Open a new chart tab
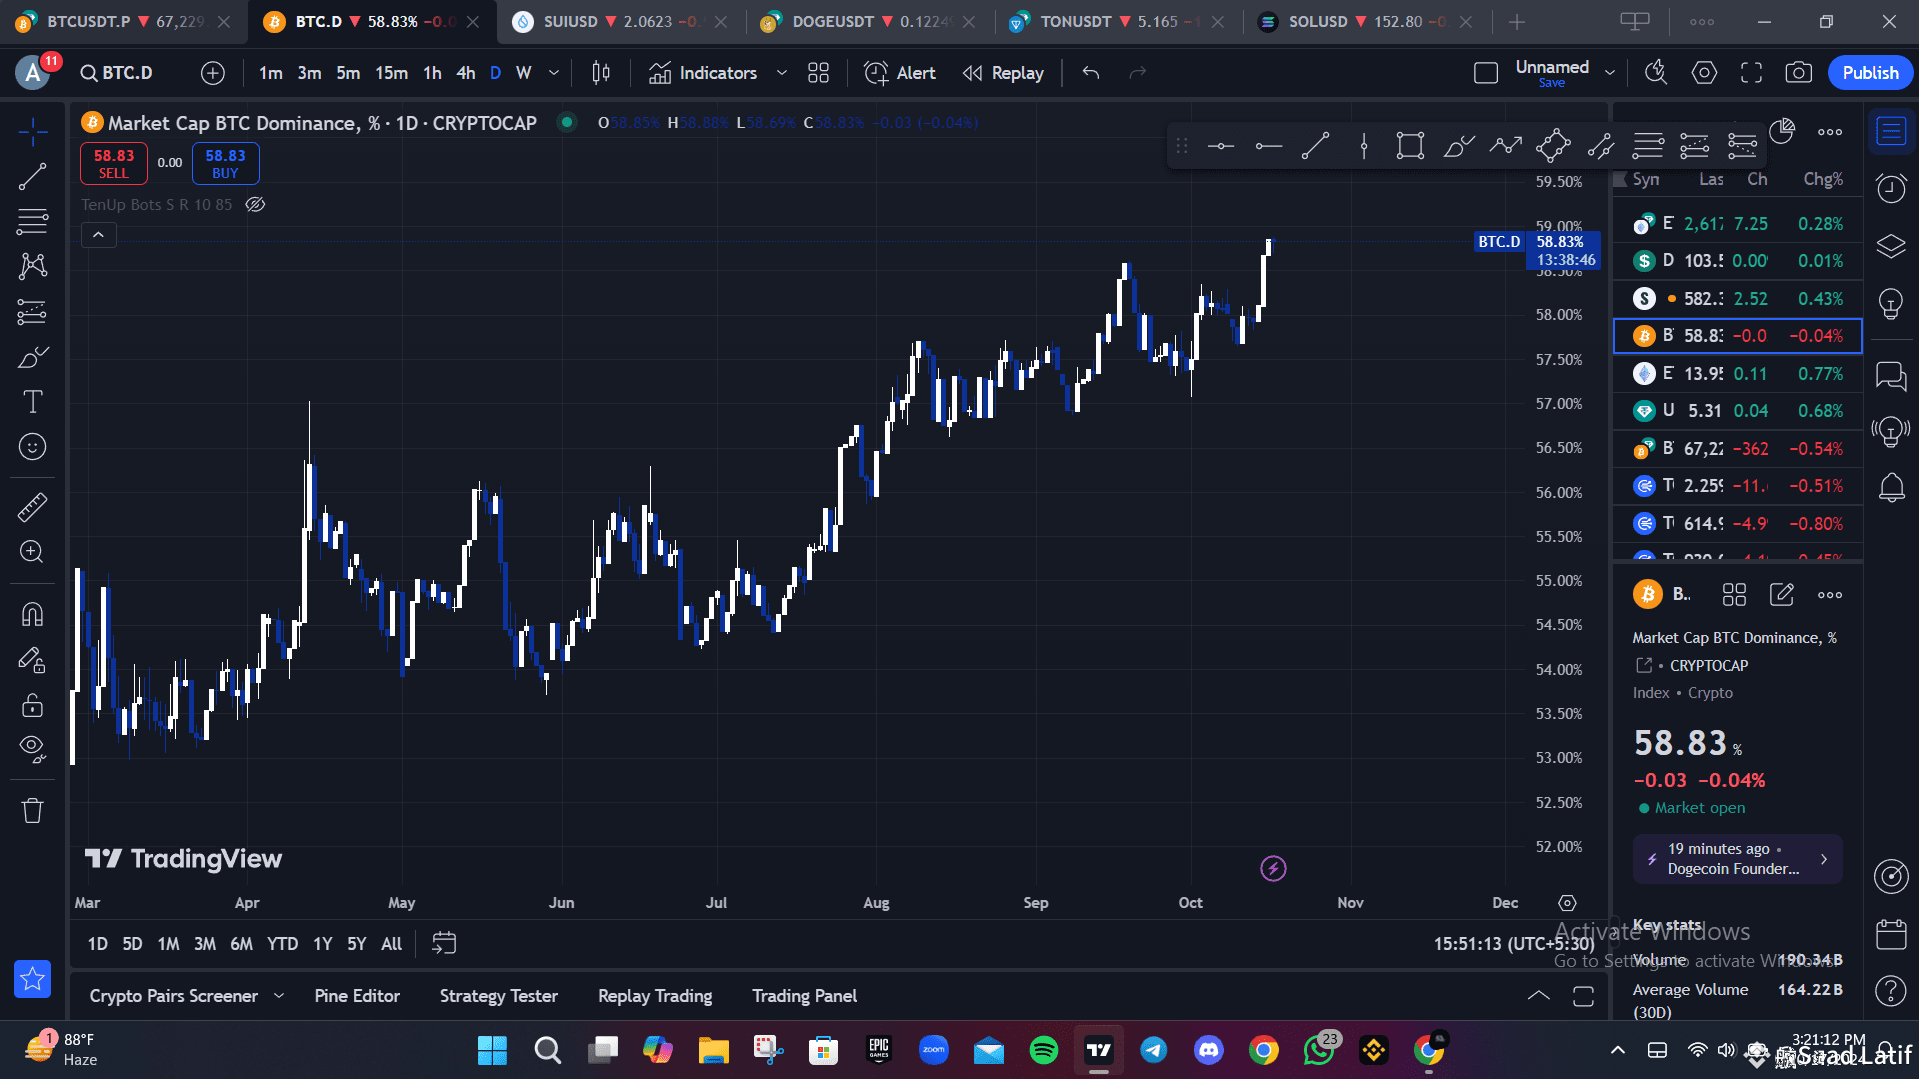 pos(1516,22)
